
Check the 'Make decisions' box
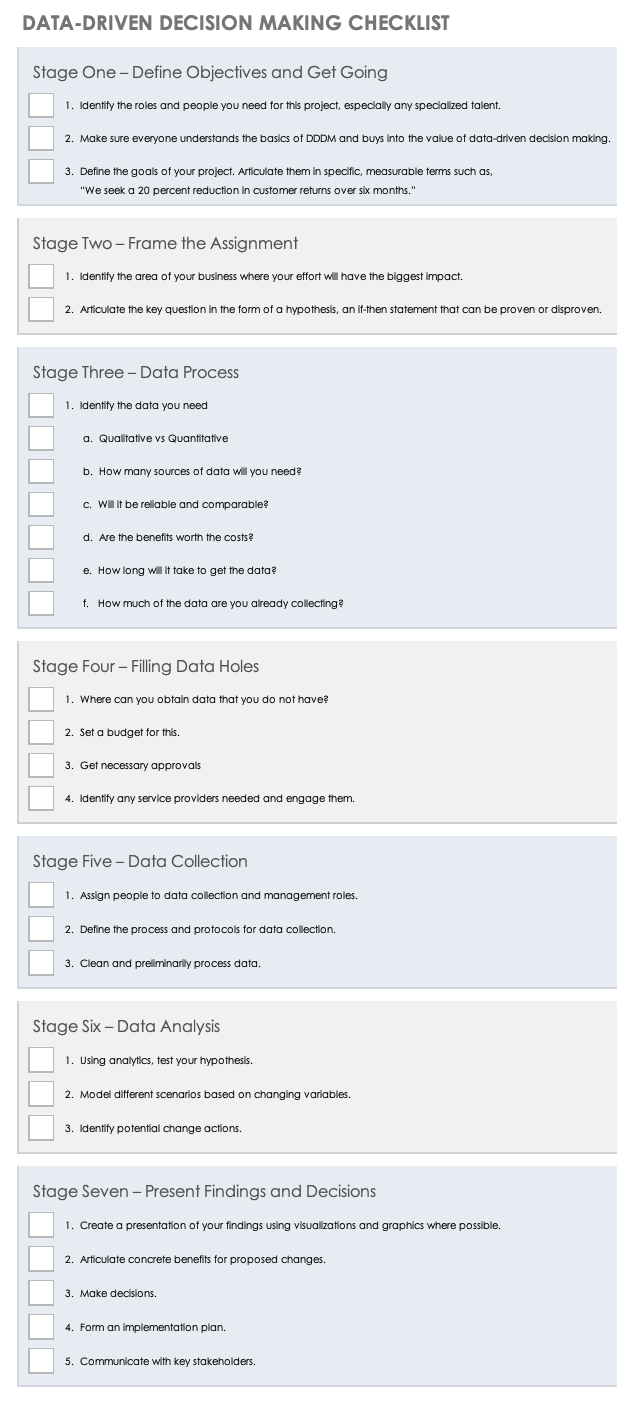(x=41, y=1293)
